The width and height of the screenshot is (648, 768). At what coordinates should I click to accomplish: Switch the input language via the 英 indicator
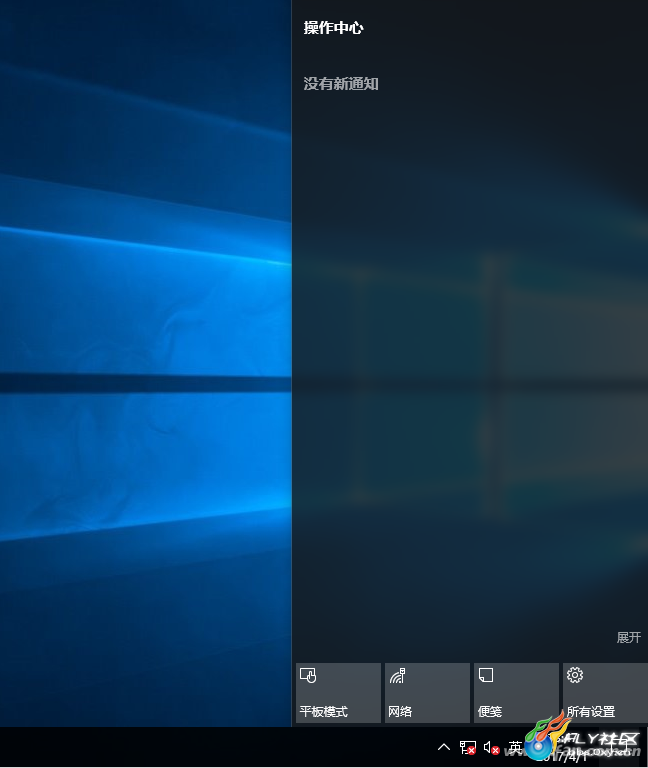[x=515, y=747]
